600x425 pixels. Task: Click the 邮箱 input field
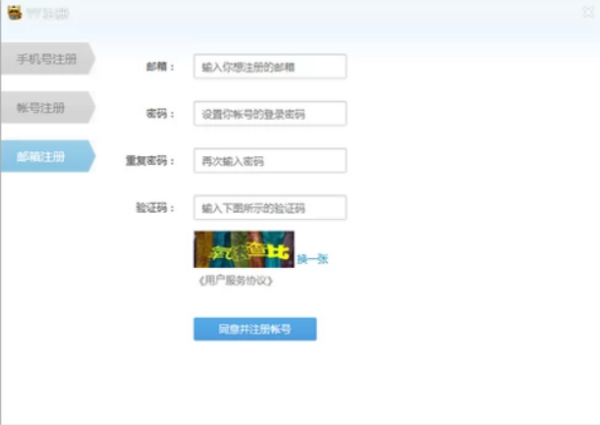(270, 67)
